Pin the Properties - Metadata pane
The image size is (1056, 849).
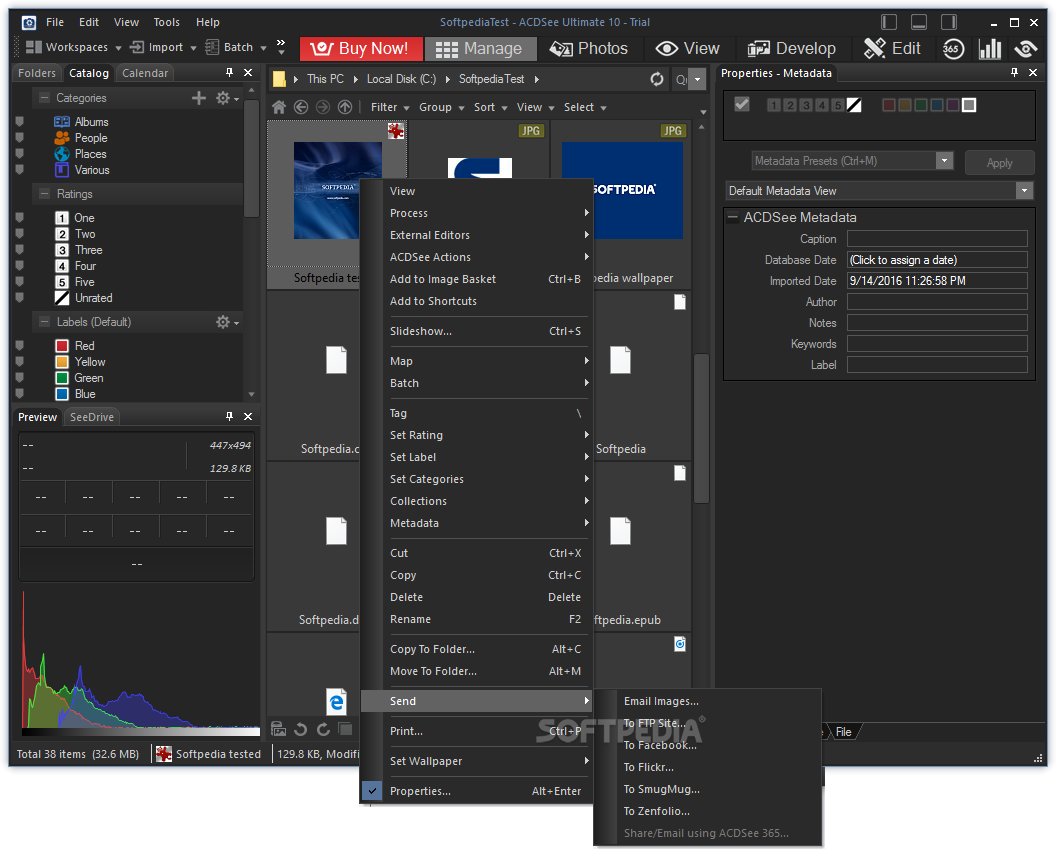(x=1014, y=73)
